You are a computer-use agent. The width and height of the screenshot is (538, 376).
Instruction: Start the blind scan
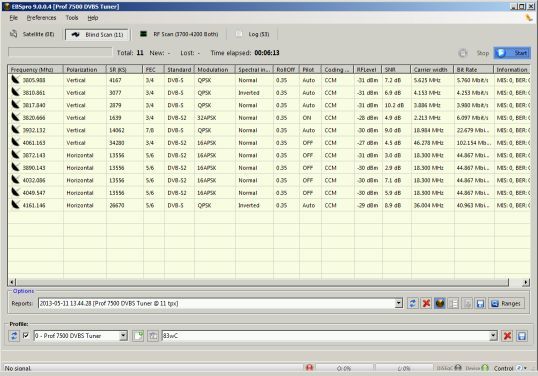tap(512, 53)
